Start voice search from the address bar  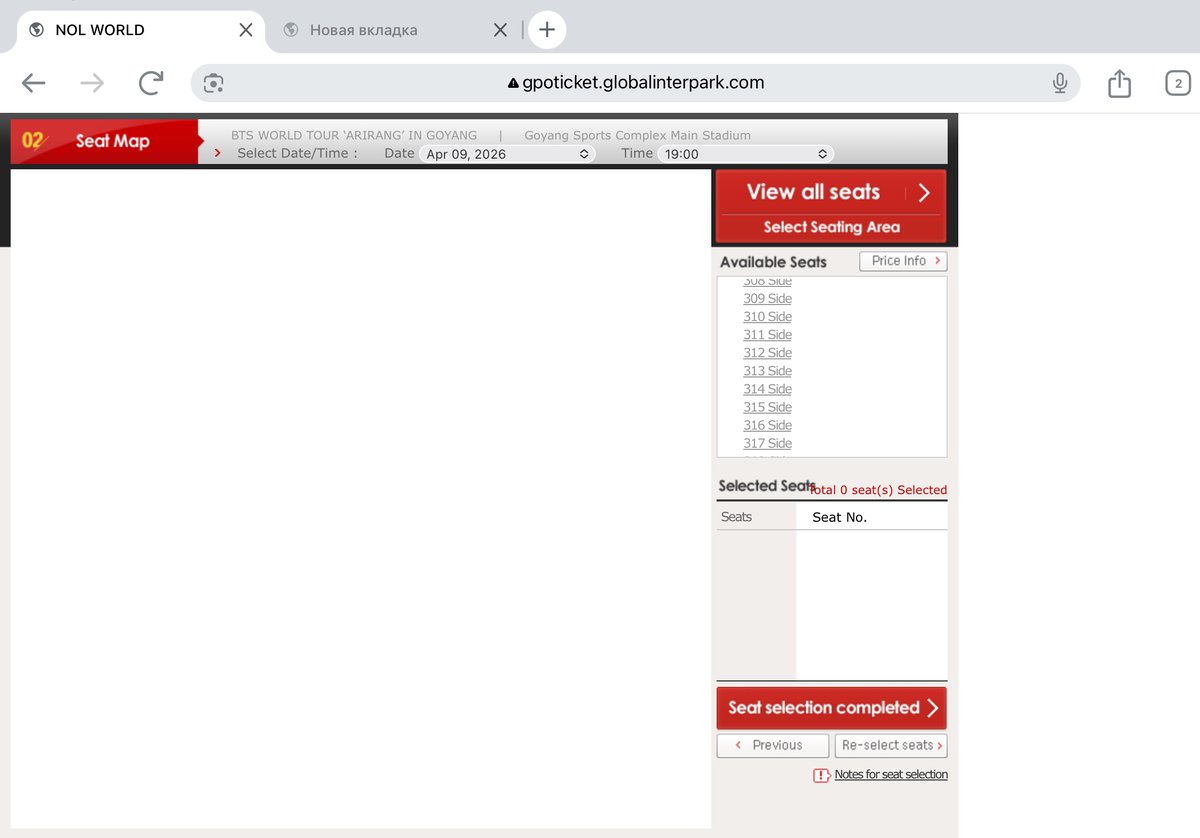coord(1060,83)
